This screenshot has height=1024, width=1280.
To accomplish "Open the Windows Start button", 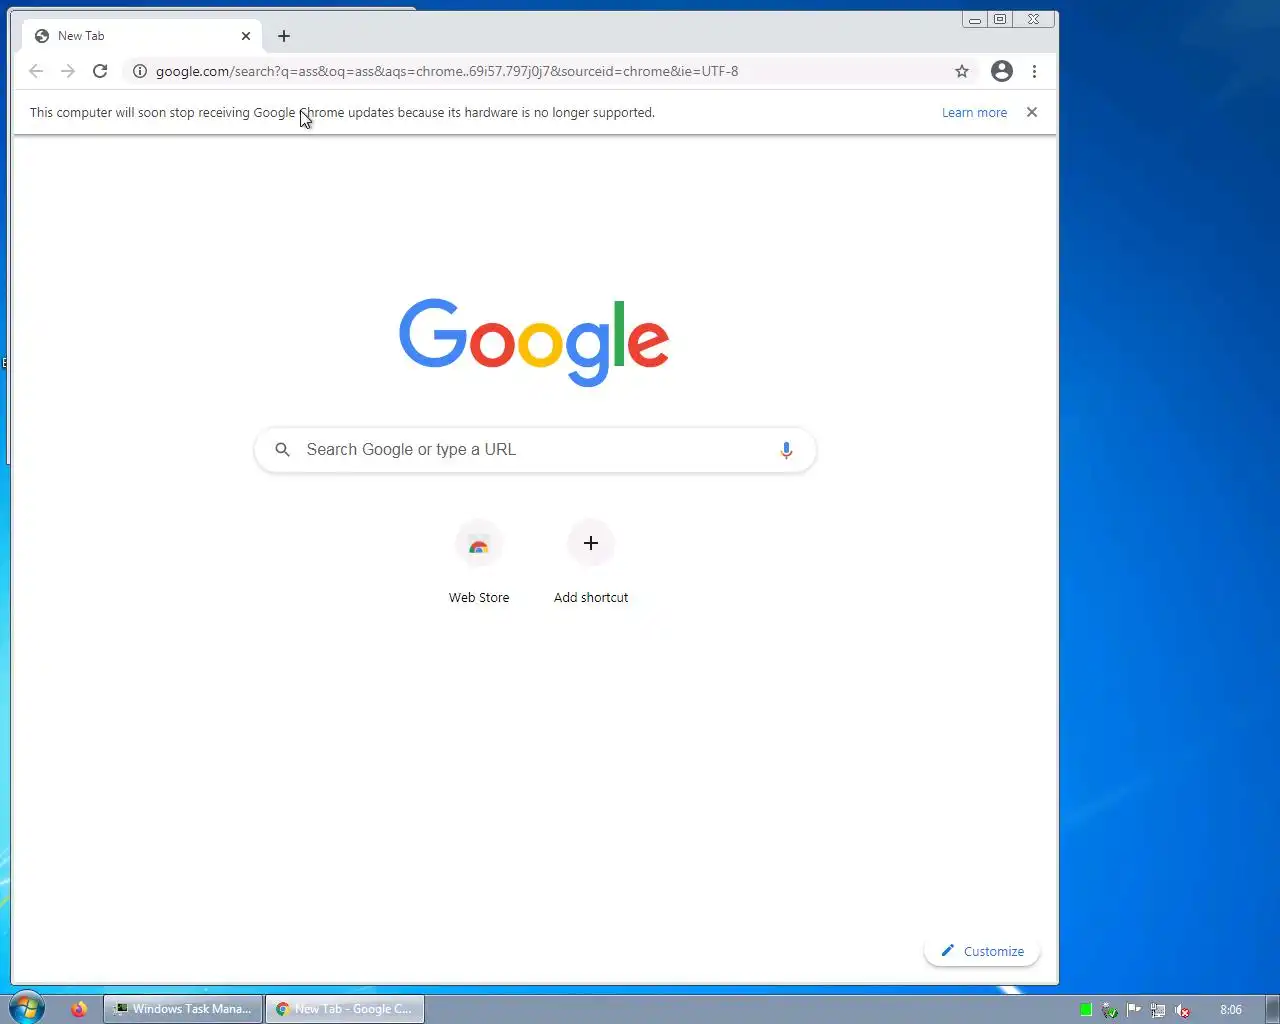I will 26,1008.
